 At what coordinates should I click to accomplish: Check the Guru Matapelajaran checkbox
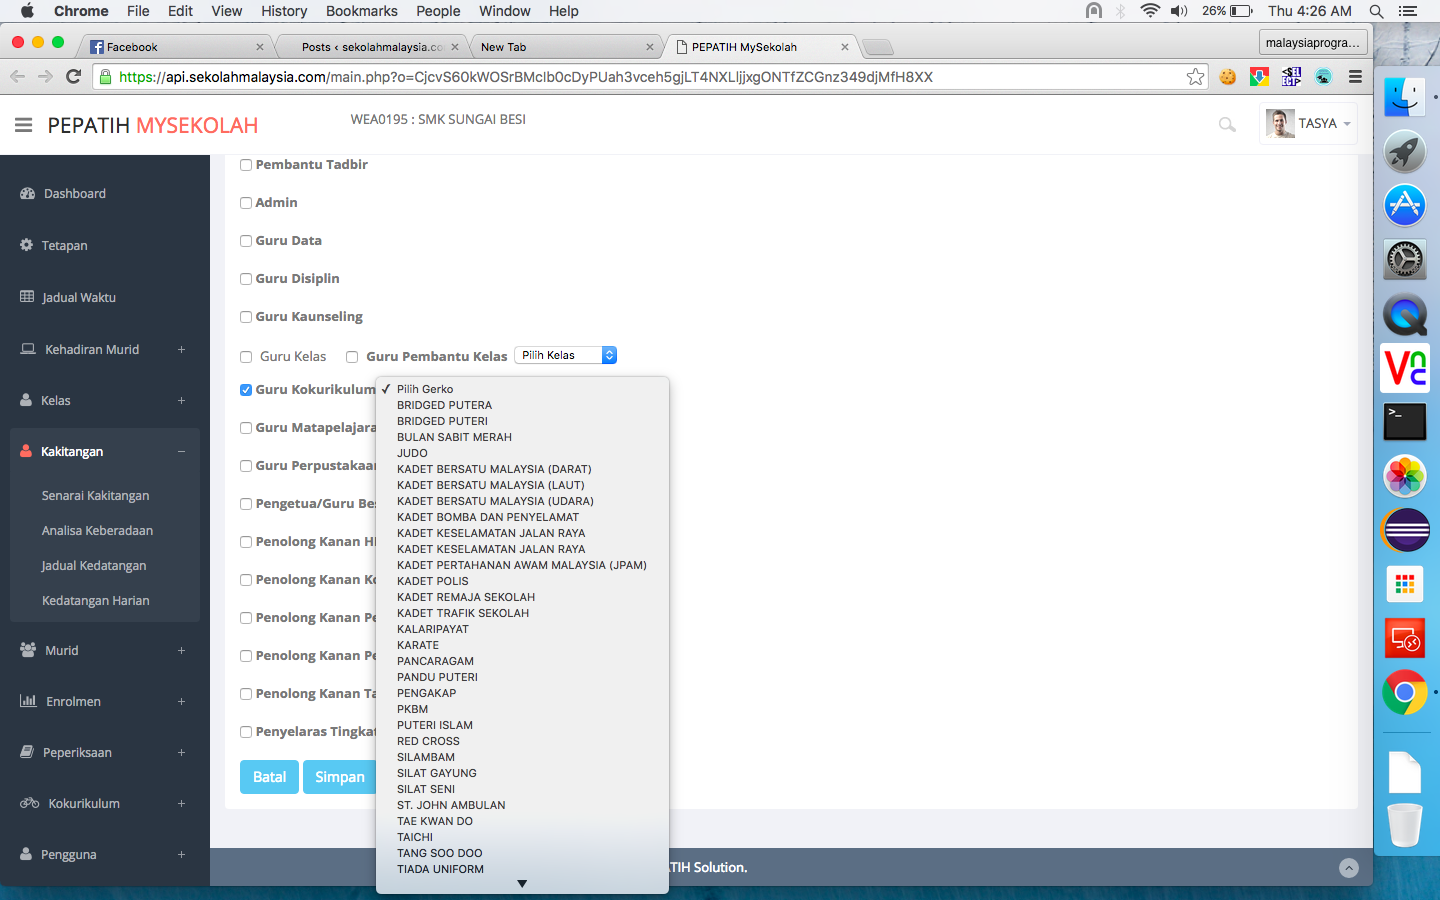click(246, 428)
